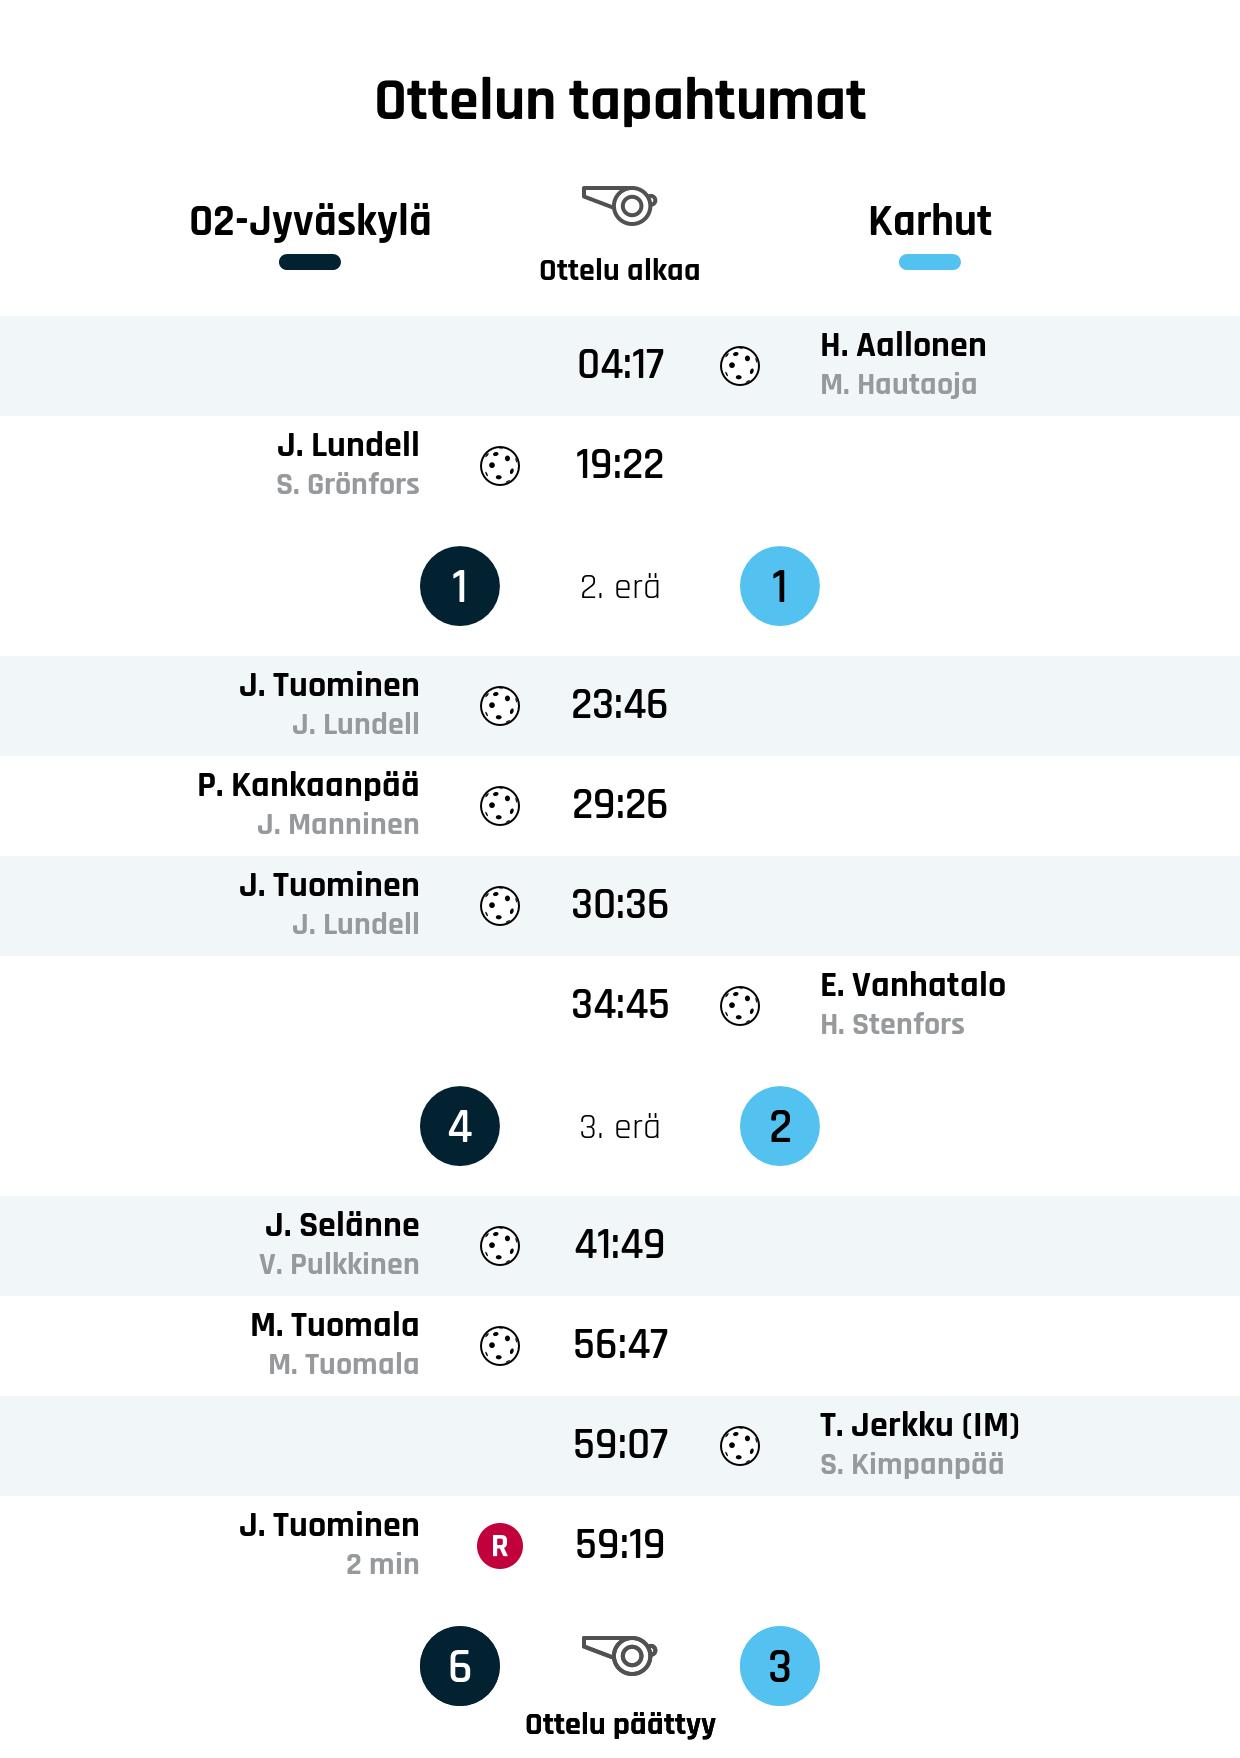This screenshot has height=1758, width=1240.
Task: Select the goal icon beside 23:46
Action: 500,706
